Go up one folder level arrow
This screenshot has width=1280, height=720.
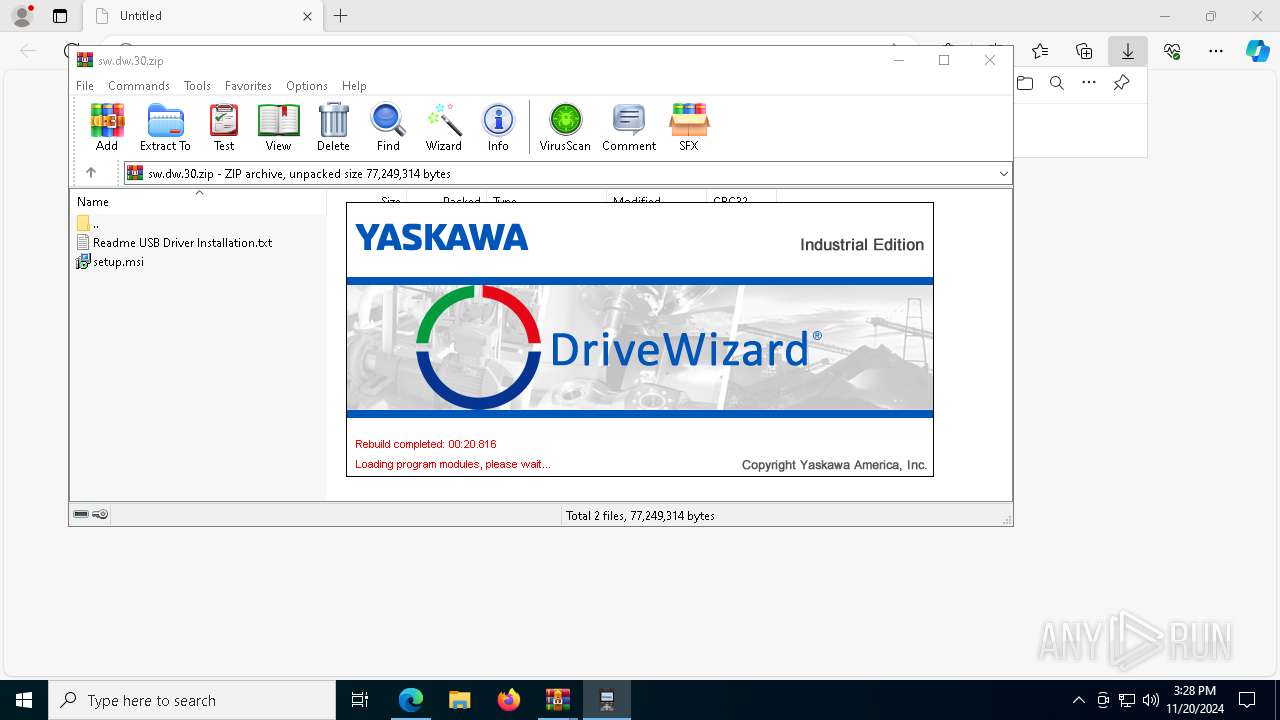click(90, 173)
